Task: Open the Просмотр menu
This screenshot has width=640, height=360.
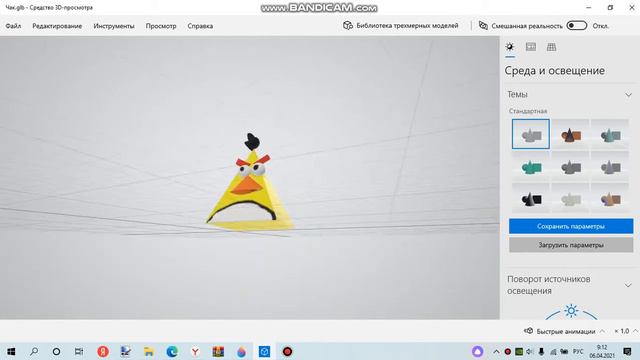Action: [x=161, y=26]
